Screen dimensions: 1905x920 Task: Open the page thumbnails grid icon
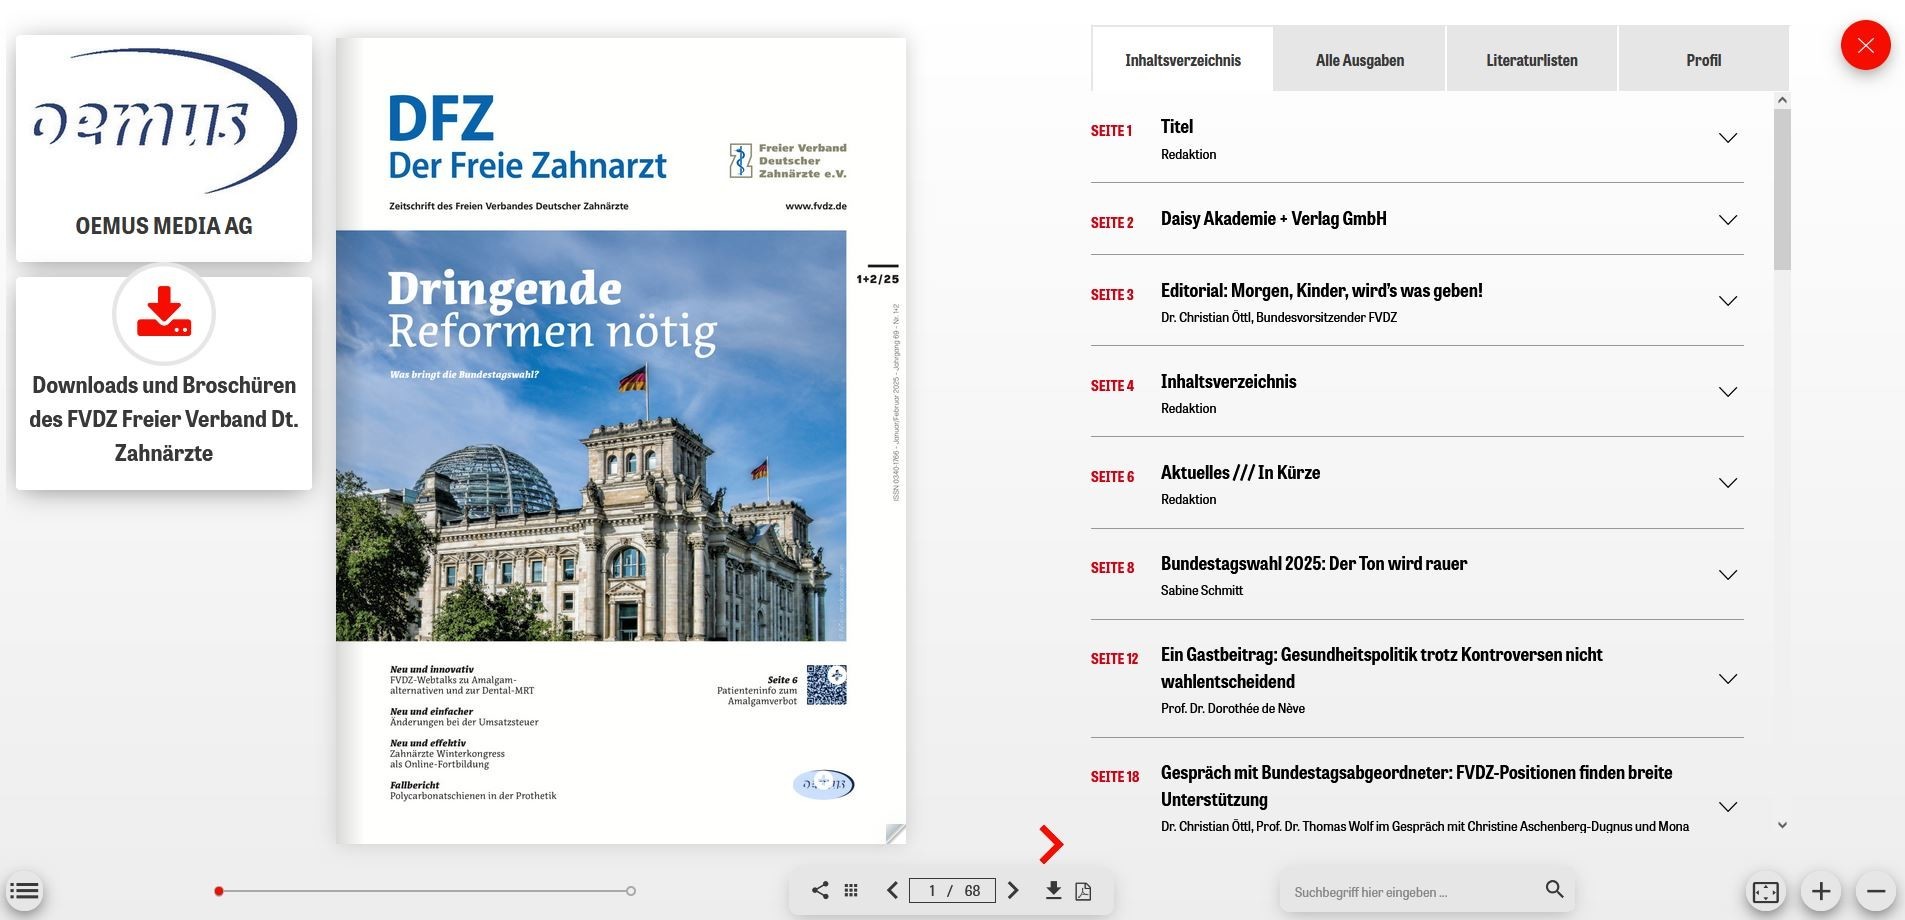click(851, 890)
